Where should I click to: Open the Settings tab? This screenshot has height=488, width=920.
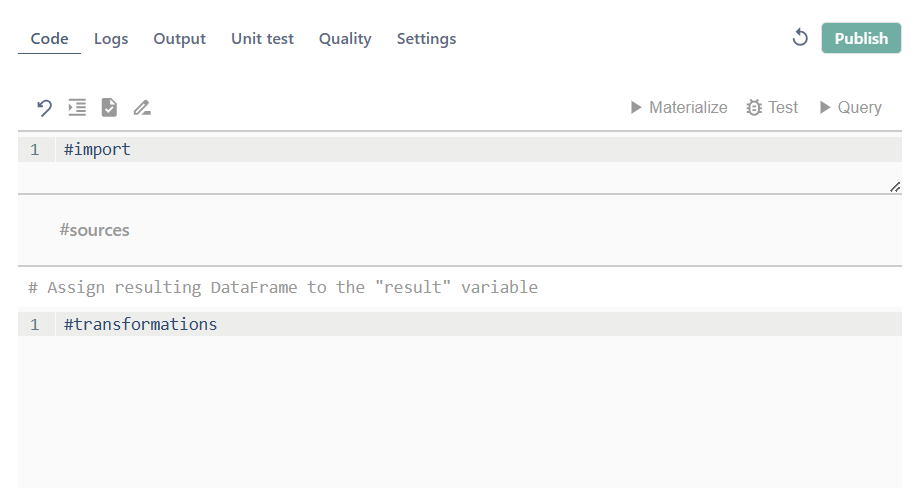[x=427, y=39]
